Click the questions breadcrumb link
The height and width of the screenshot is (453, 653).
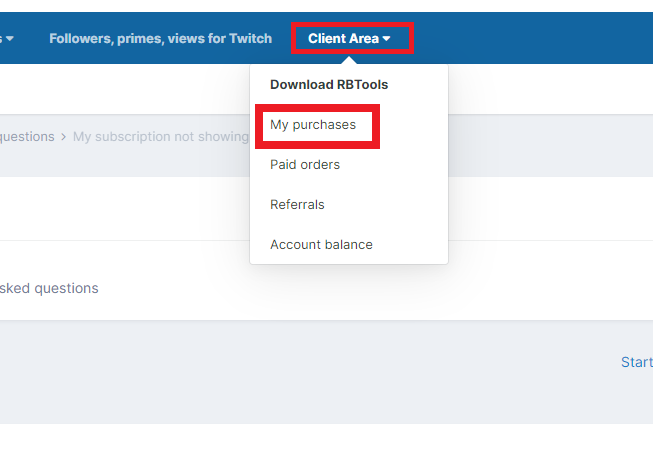pos(27,137)
